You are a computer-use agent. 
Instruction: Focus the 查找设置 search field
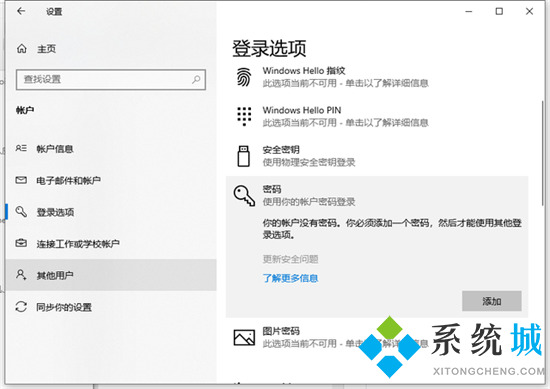coord(111,80)
